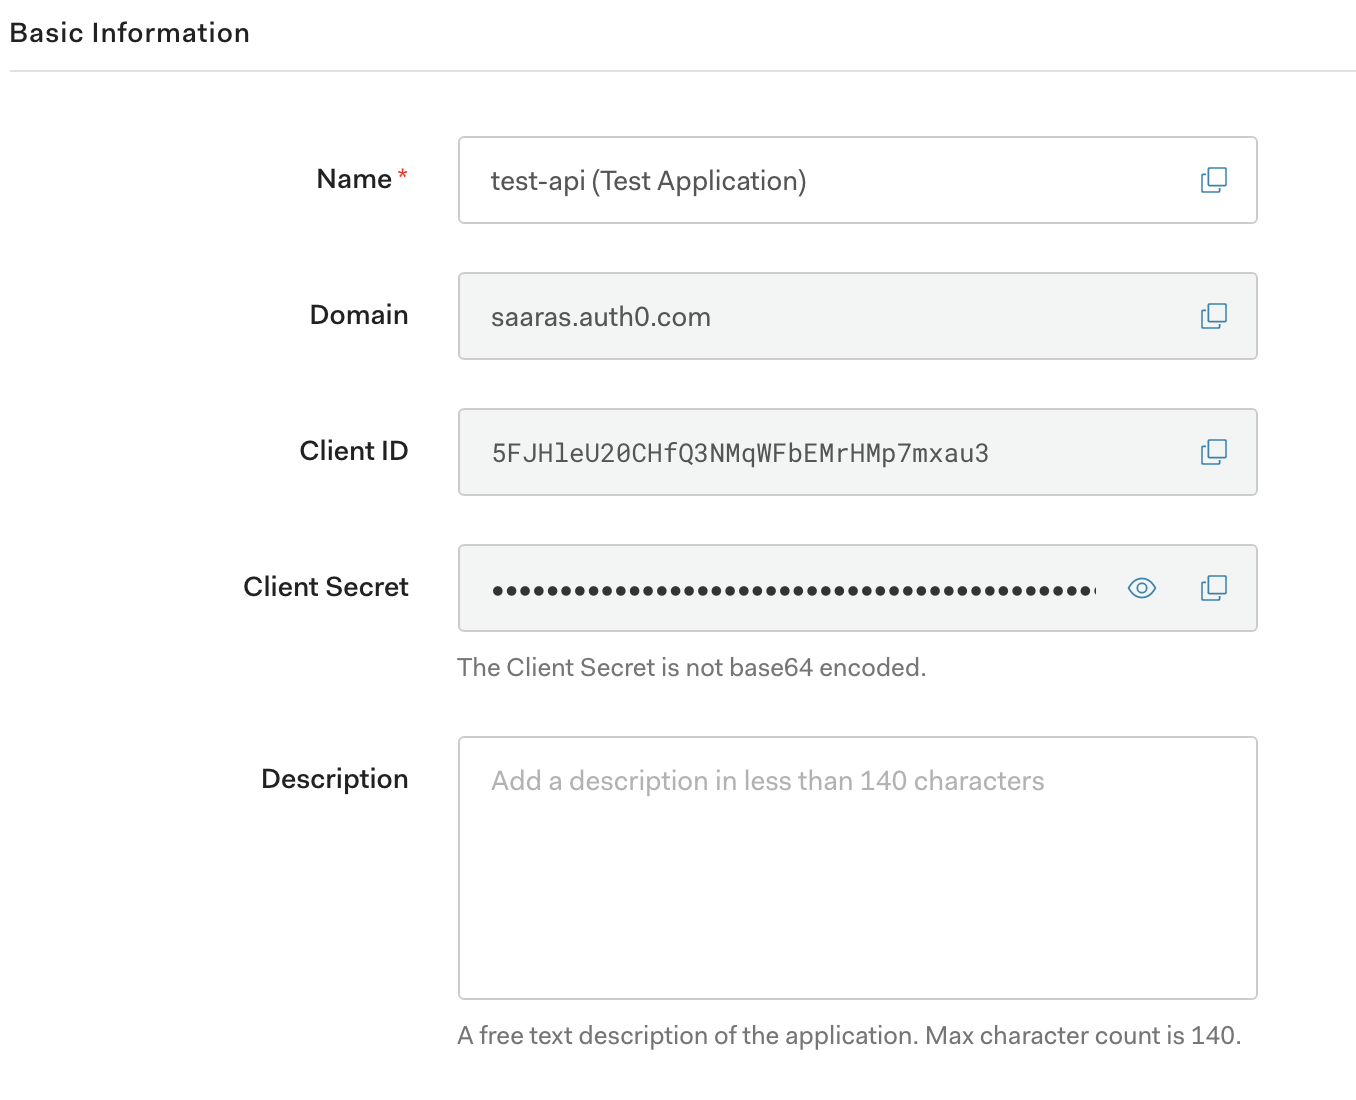Screen dimensions: 1356x1100
Task: Click the max character count hint
Action: pos(849,1035)
